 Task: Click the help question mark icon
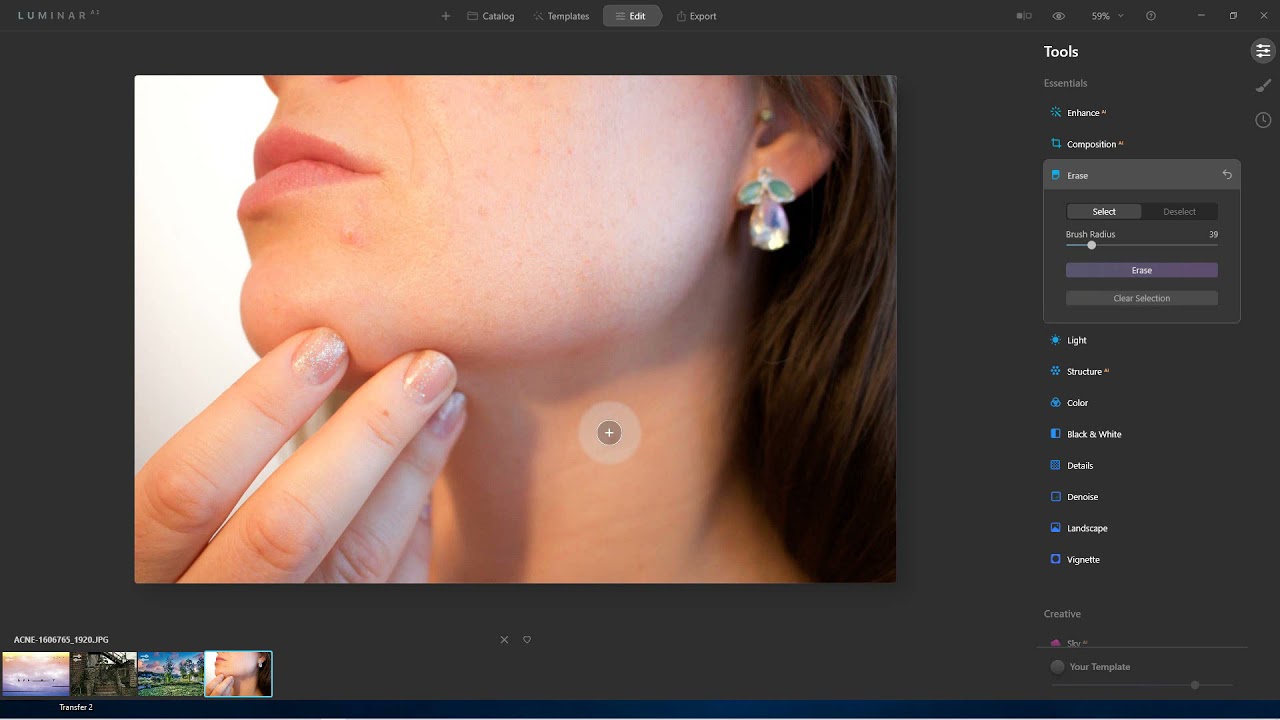[x=1151, y=16]
